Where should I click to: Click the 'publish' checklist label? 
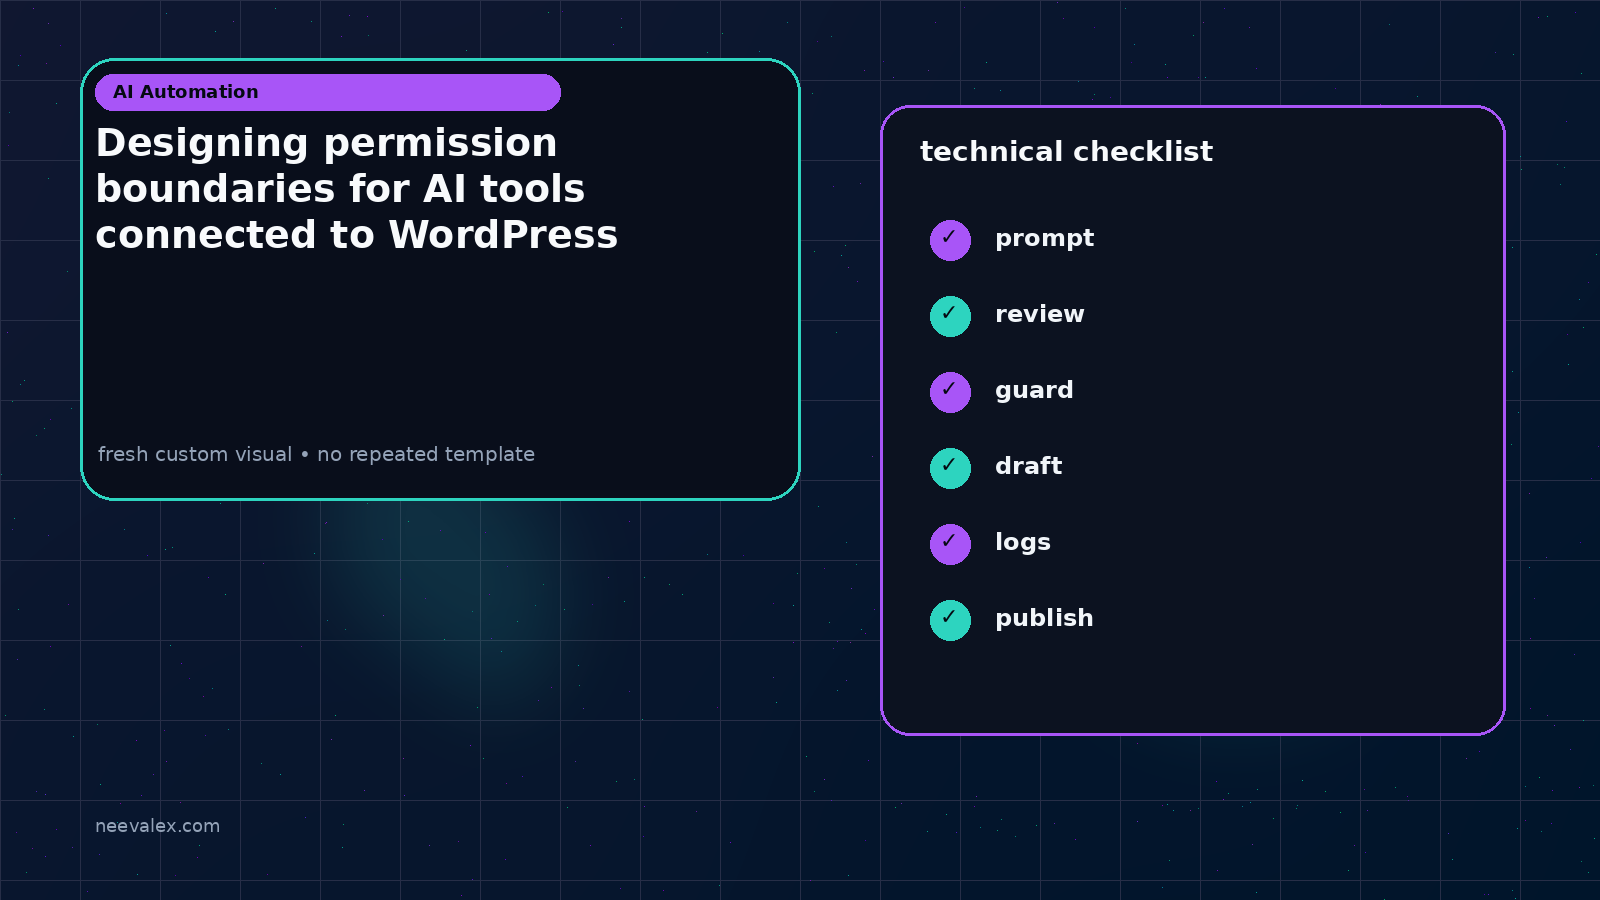(x=1044, y=619)
